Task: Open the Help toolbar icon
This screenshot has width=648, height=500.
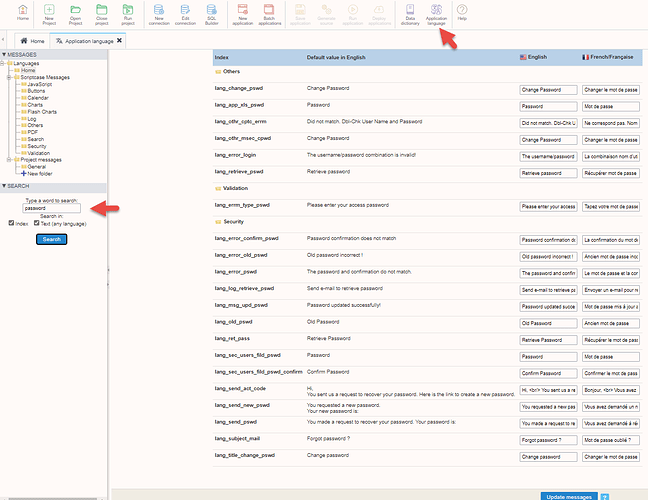Action: [462, 12]
